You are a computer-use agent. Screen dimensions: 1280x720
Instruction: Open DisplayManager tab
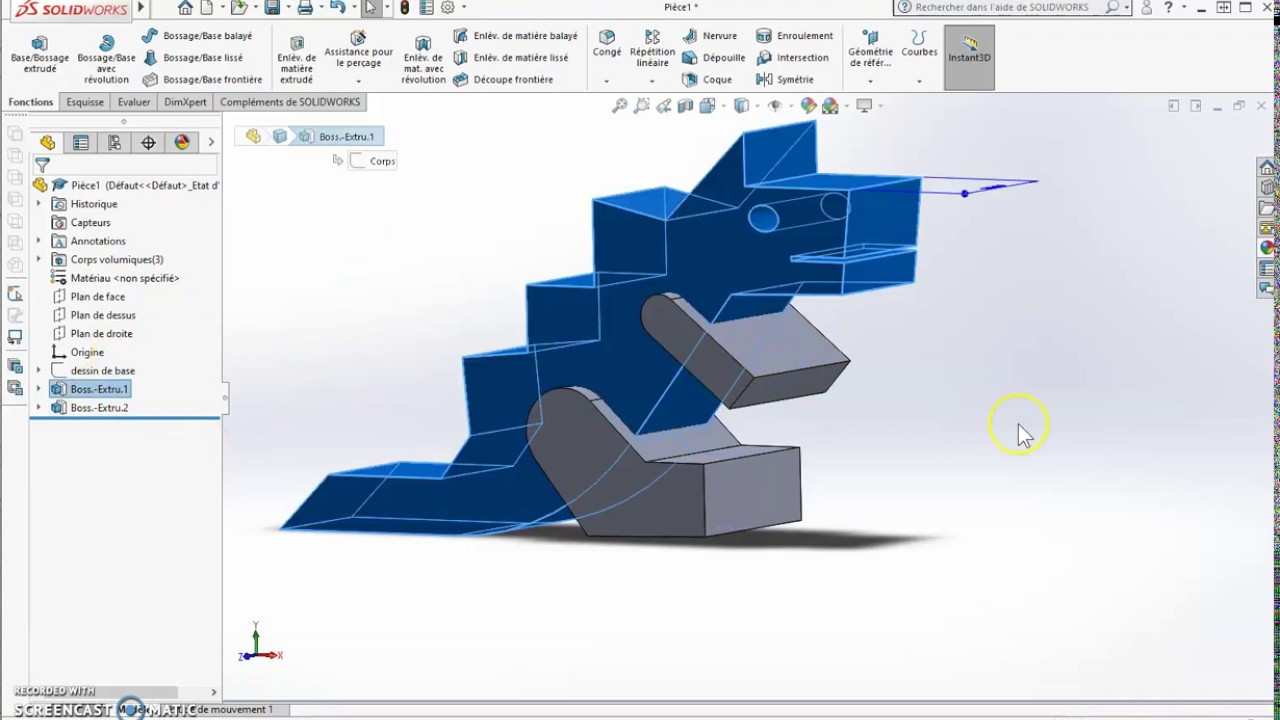[182, 143]
